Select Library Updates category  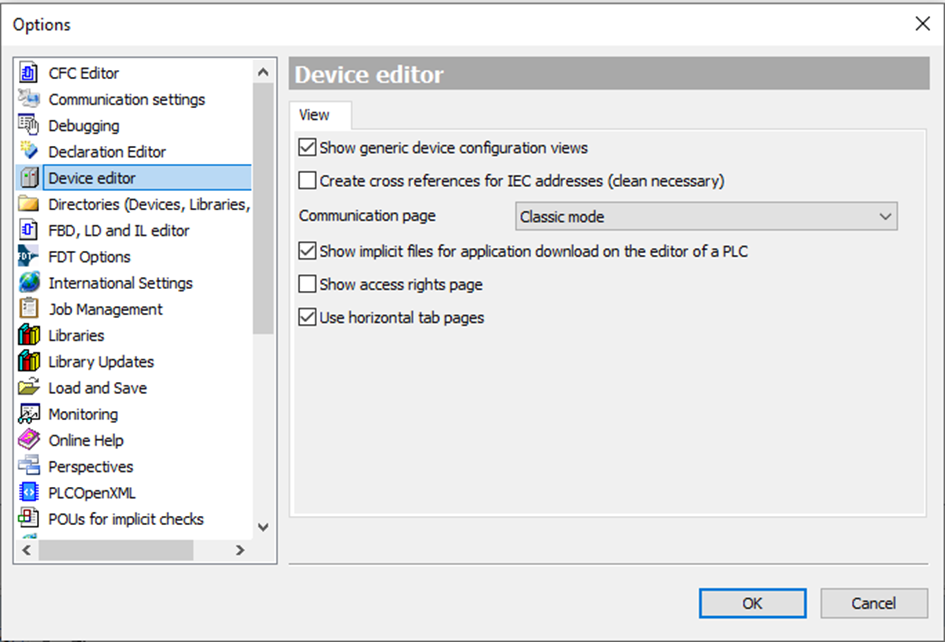pyautogui.click(x=101, y=361)
